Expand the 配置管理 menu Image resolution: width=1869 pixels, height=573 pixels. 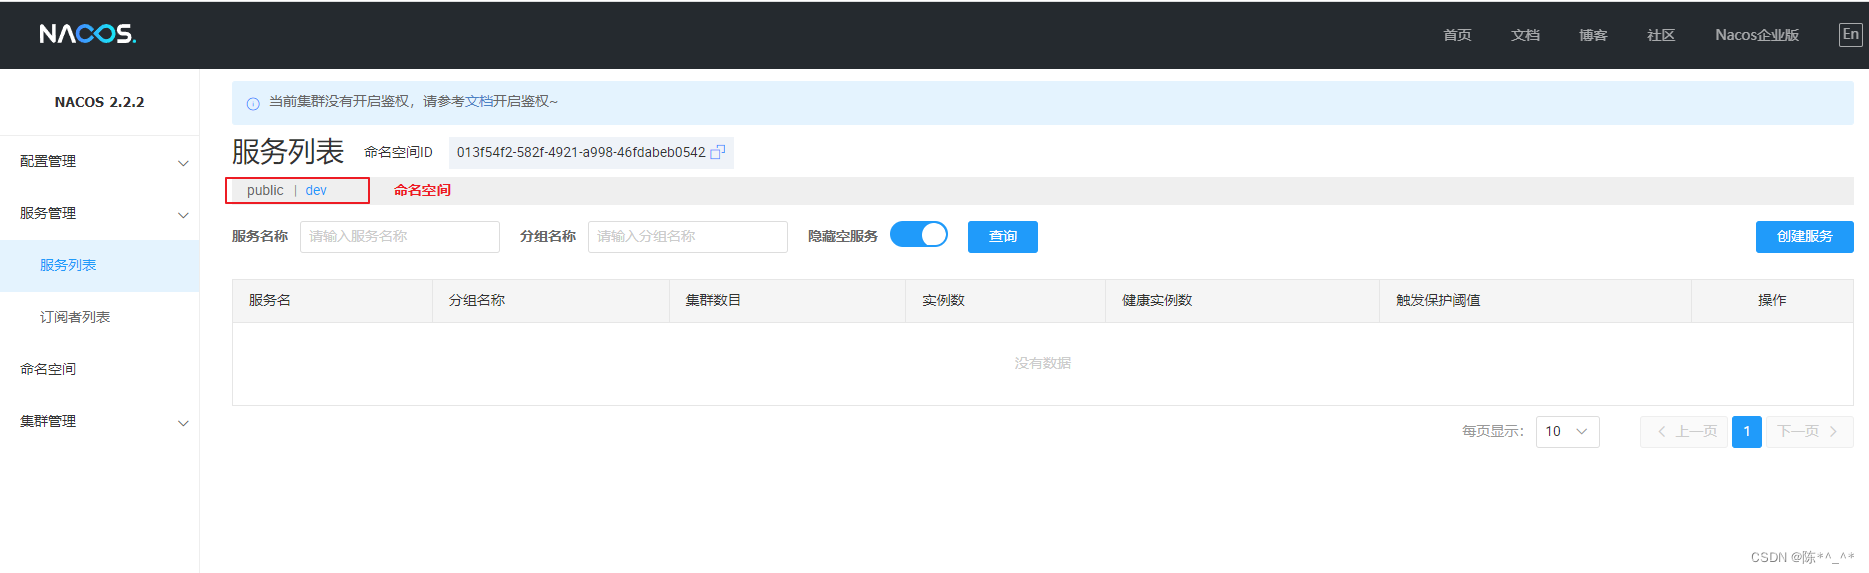[x=100, y=162]
